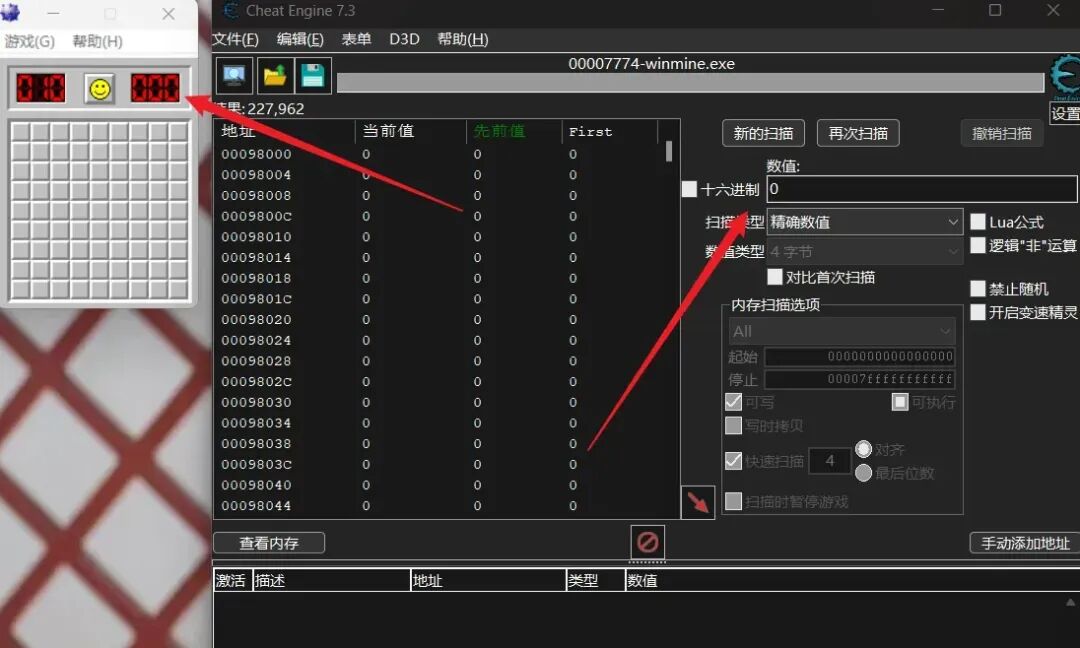This screenshot has height=648, width=1080.
Task: Open the 文件 menu
Action: [x=236, y=39]
